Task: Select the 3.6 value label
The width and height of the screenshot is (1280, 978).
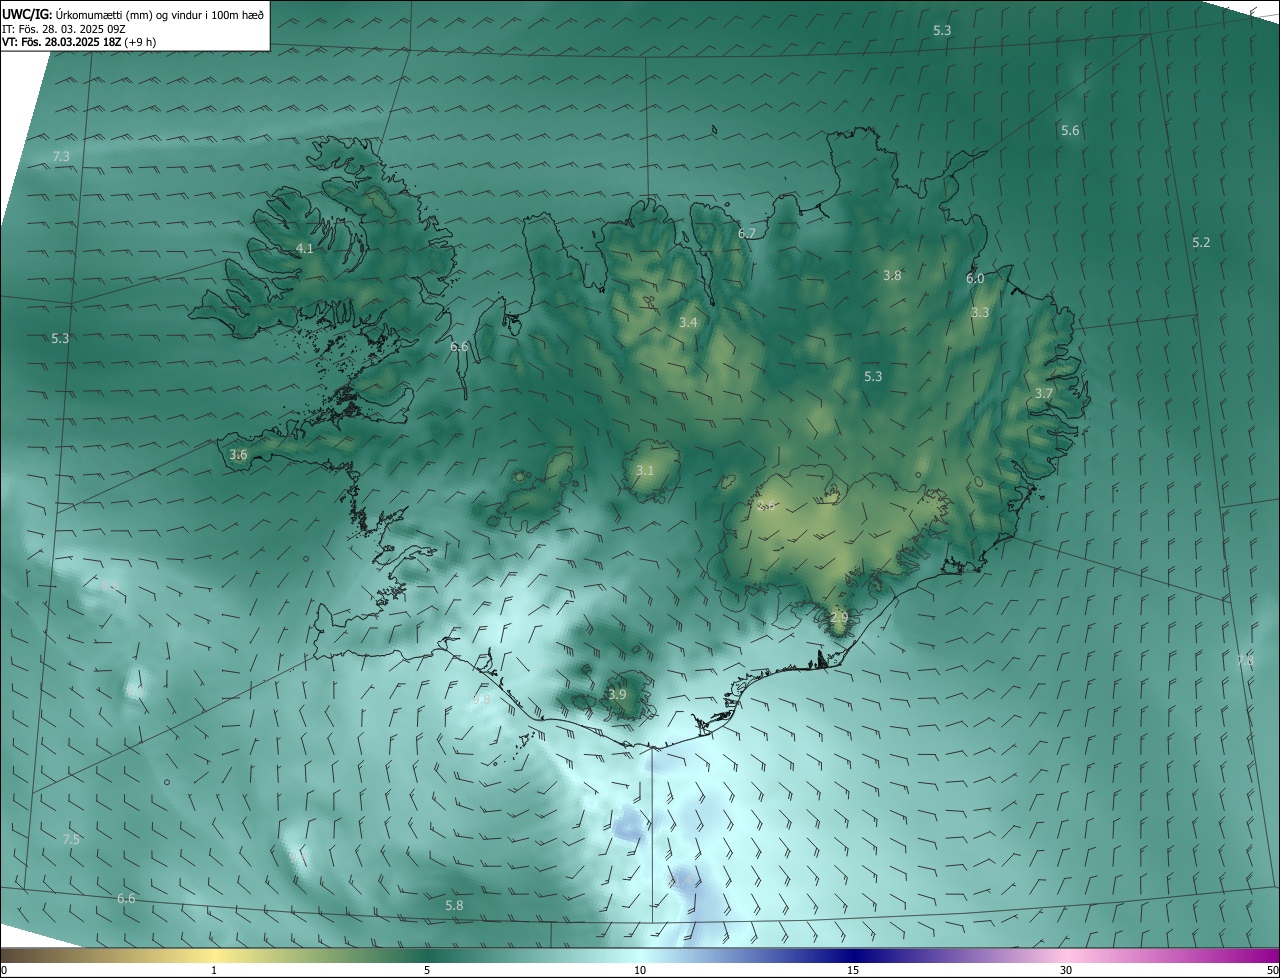Action: (238, 454)
